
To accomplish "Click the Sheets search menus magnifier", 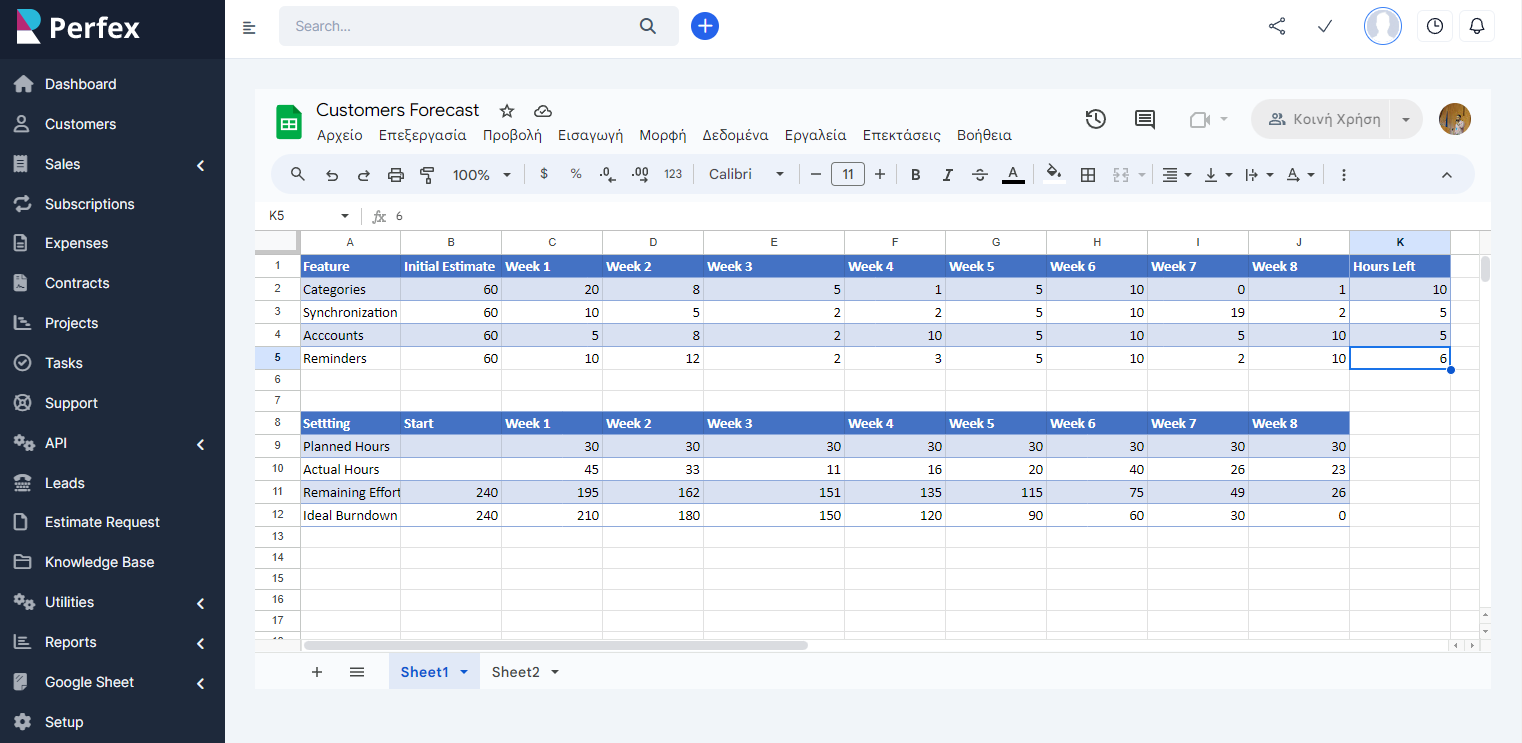I will 298,174.
